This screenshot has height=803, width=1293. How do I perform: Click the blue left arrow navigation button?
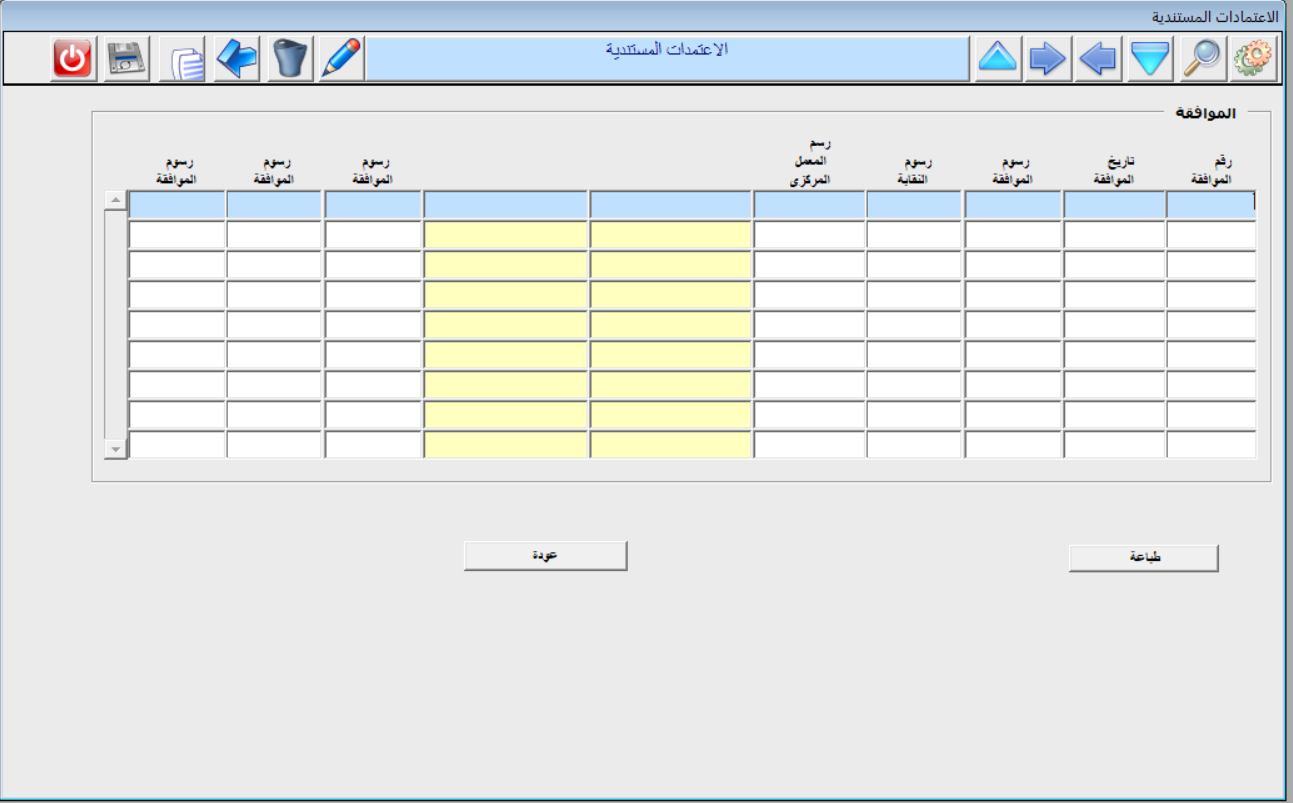[x=1098, y=60]
